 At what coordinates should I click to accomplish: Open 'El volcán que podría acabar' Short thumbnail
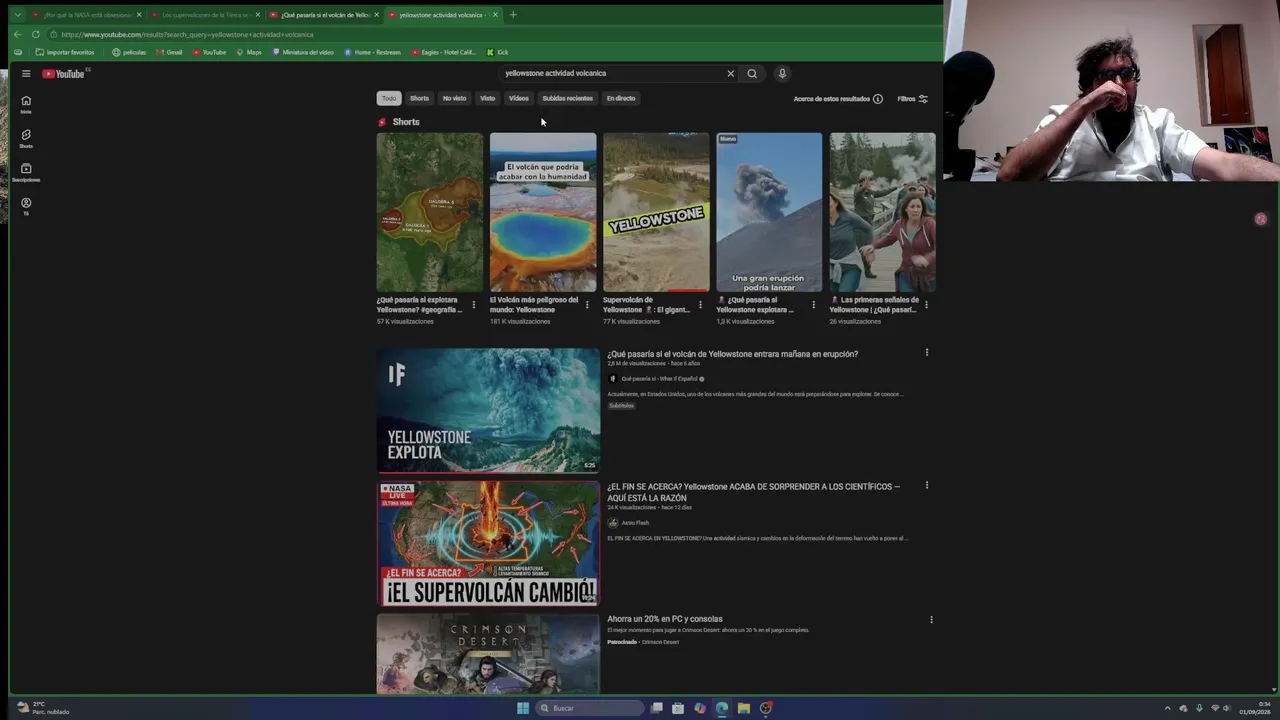(543, 212)
